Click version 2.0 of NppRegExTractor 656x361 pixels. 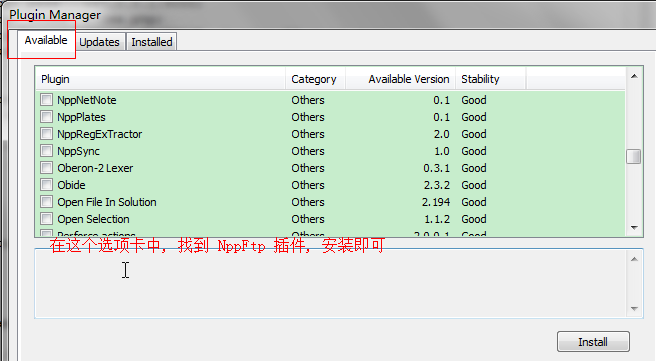point(441,134)
